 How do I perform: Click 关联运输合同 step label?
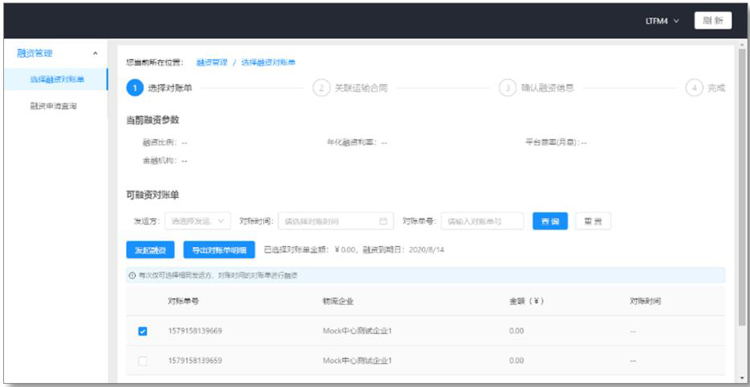click(361, 88)
